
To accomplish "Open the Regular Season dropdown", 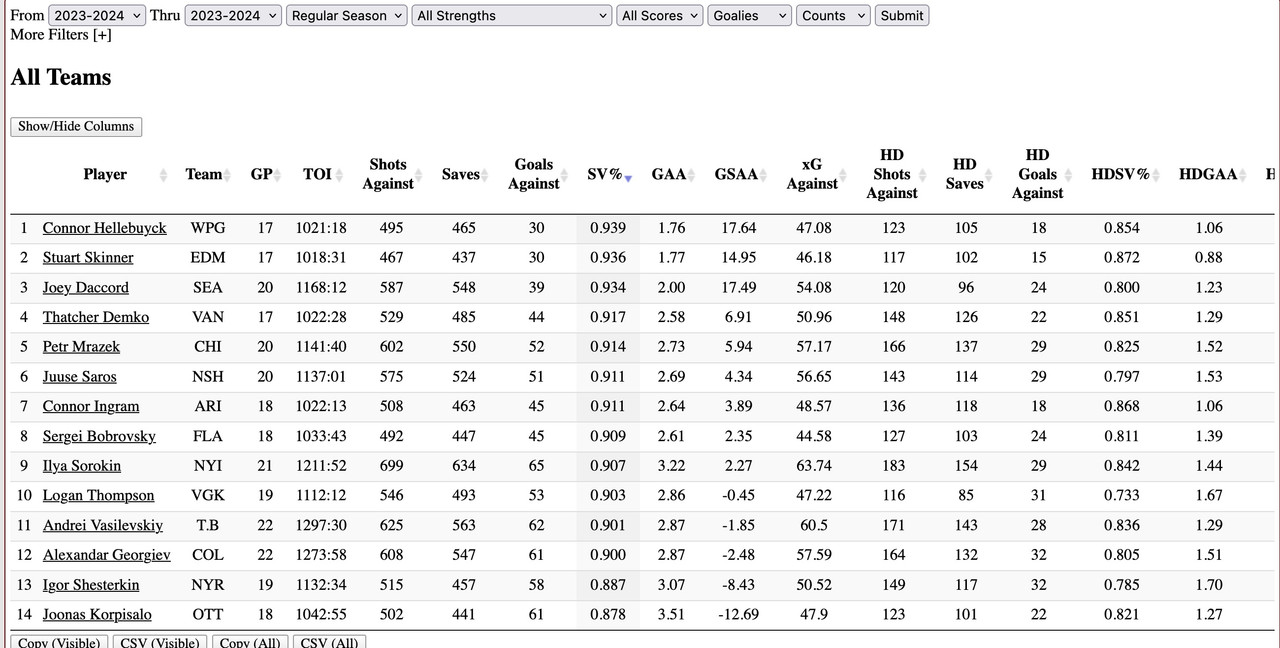I will pos(347,15).
